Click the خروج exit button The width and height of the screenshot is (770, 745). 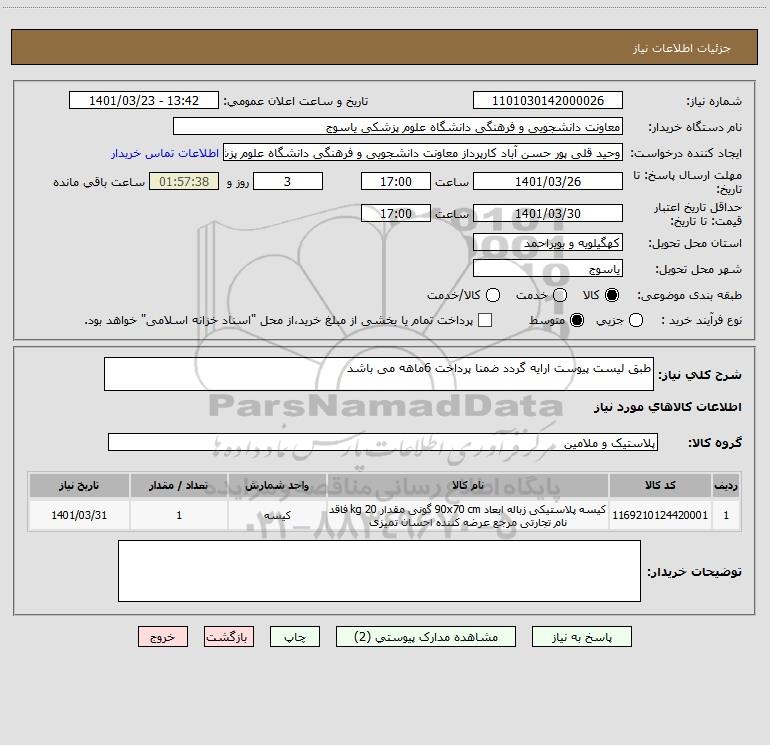point(163,636)
